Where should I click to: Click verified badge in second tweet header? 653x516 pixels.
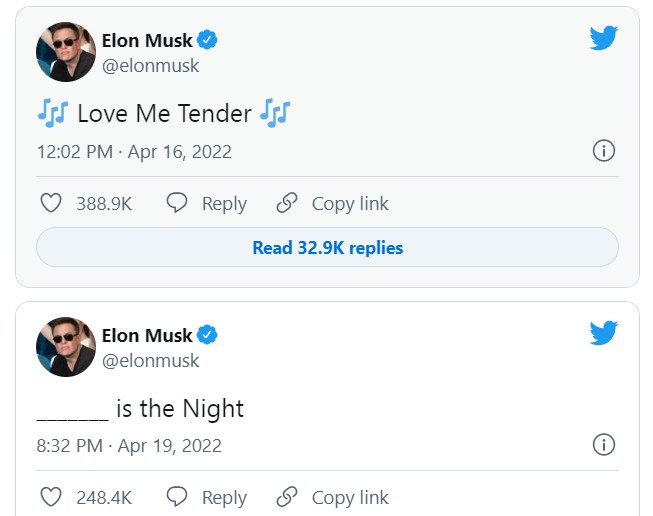pyautogui.click(x=208, y=335)
